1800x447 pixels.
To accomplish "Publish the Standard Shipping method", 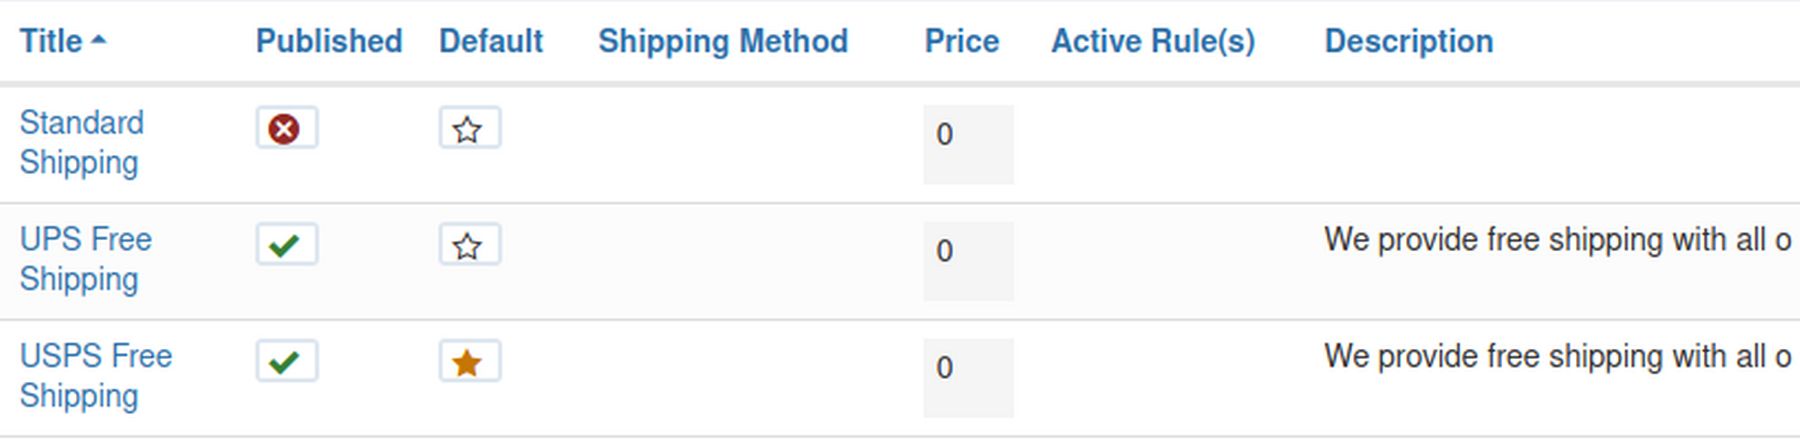I will pos(286,128).
